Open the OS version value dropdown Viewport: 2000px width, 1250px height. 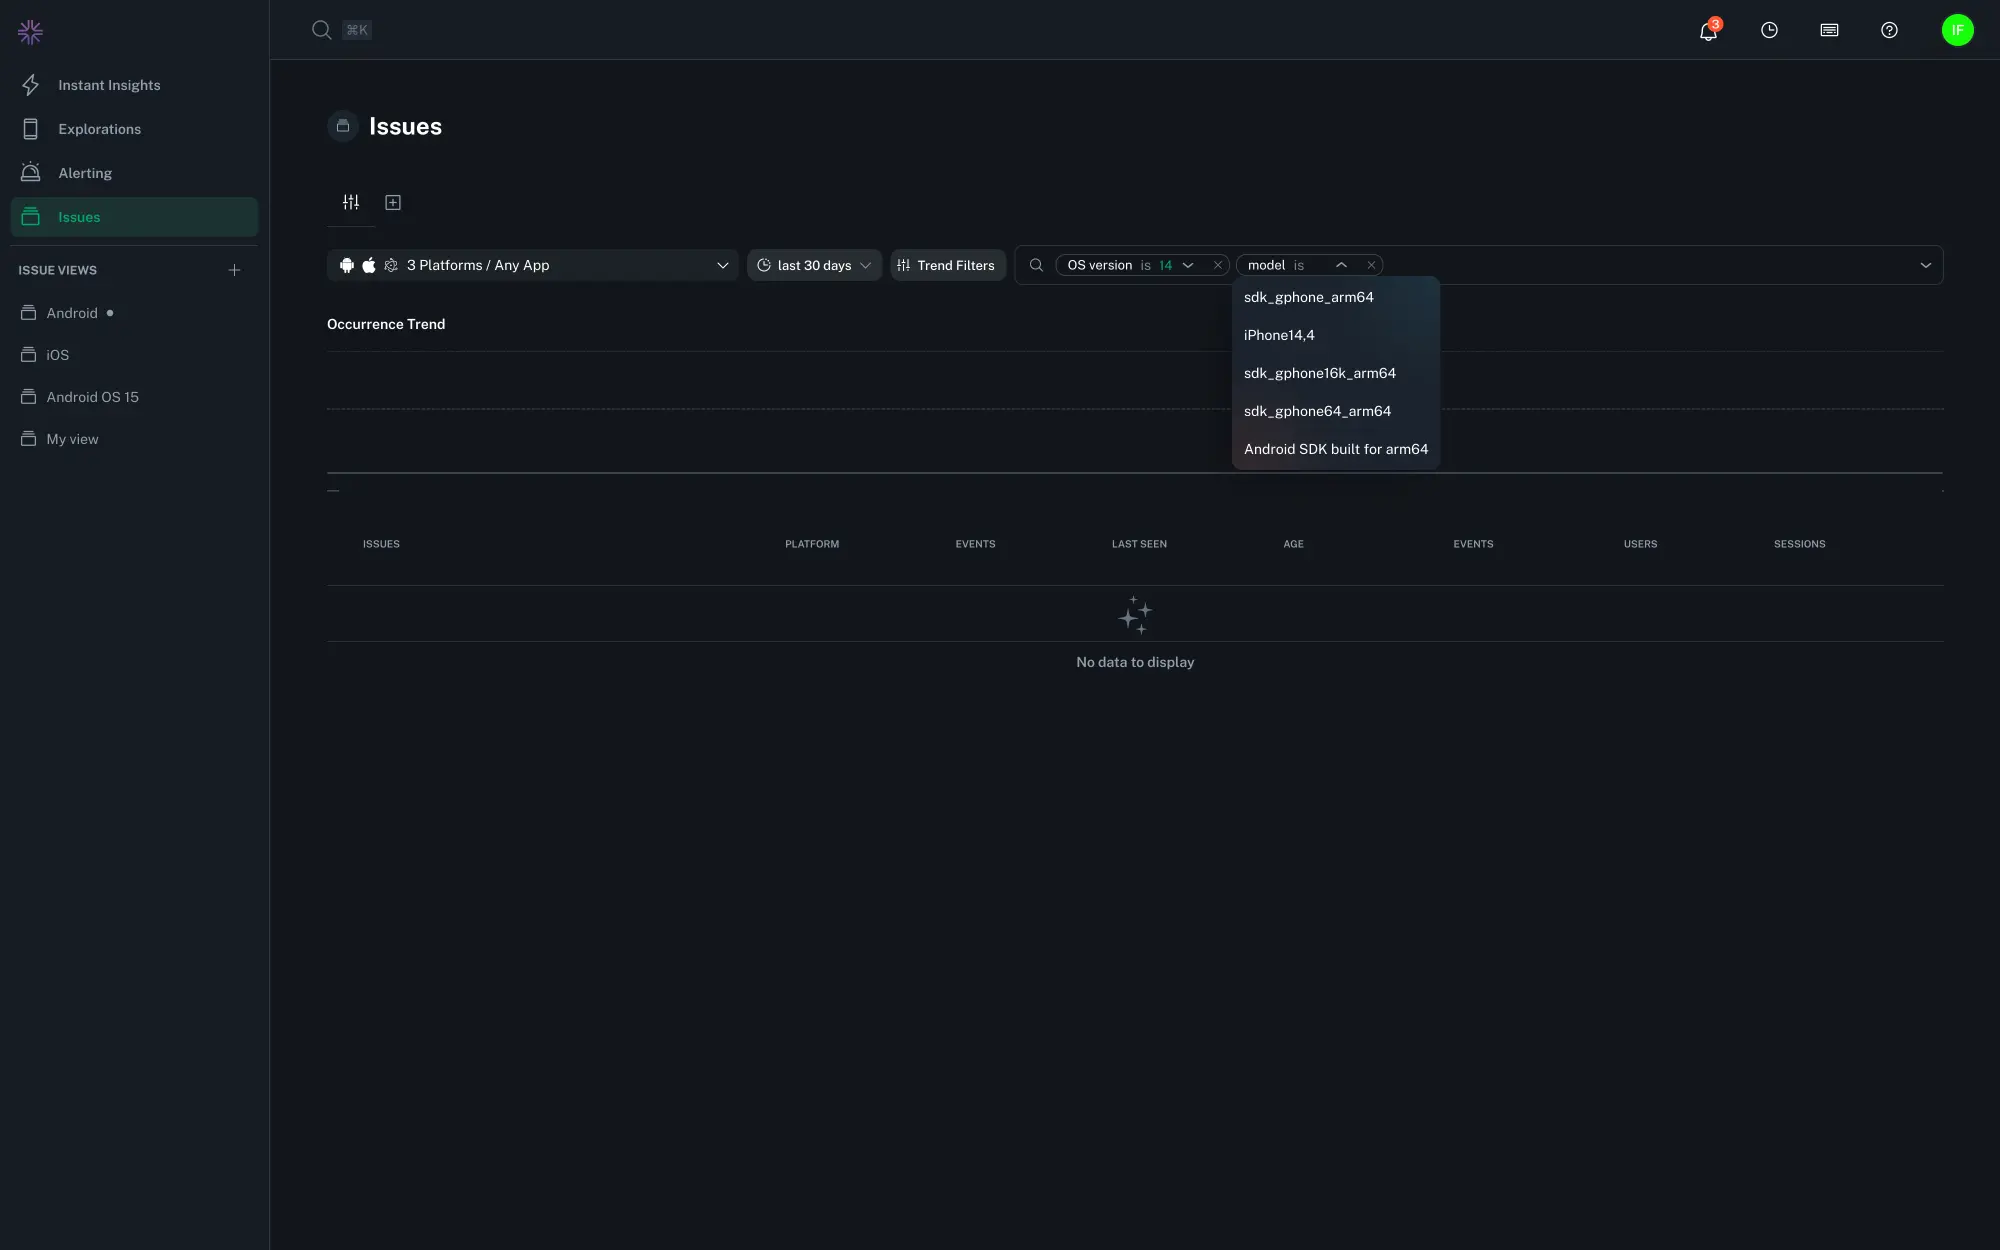(x=1190, y=265)
